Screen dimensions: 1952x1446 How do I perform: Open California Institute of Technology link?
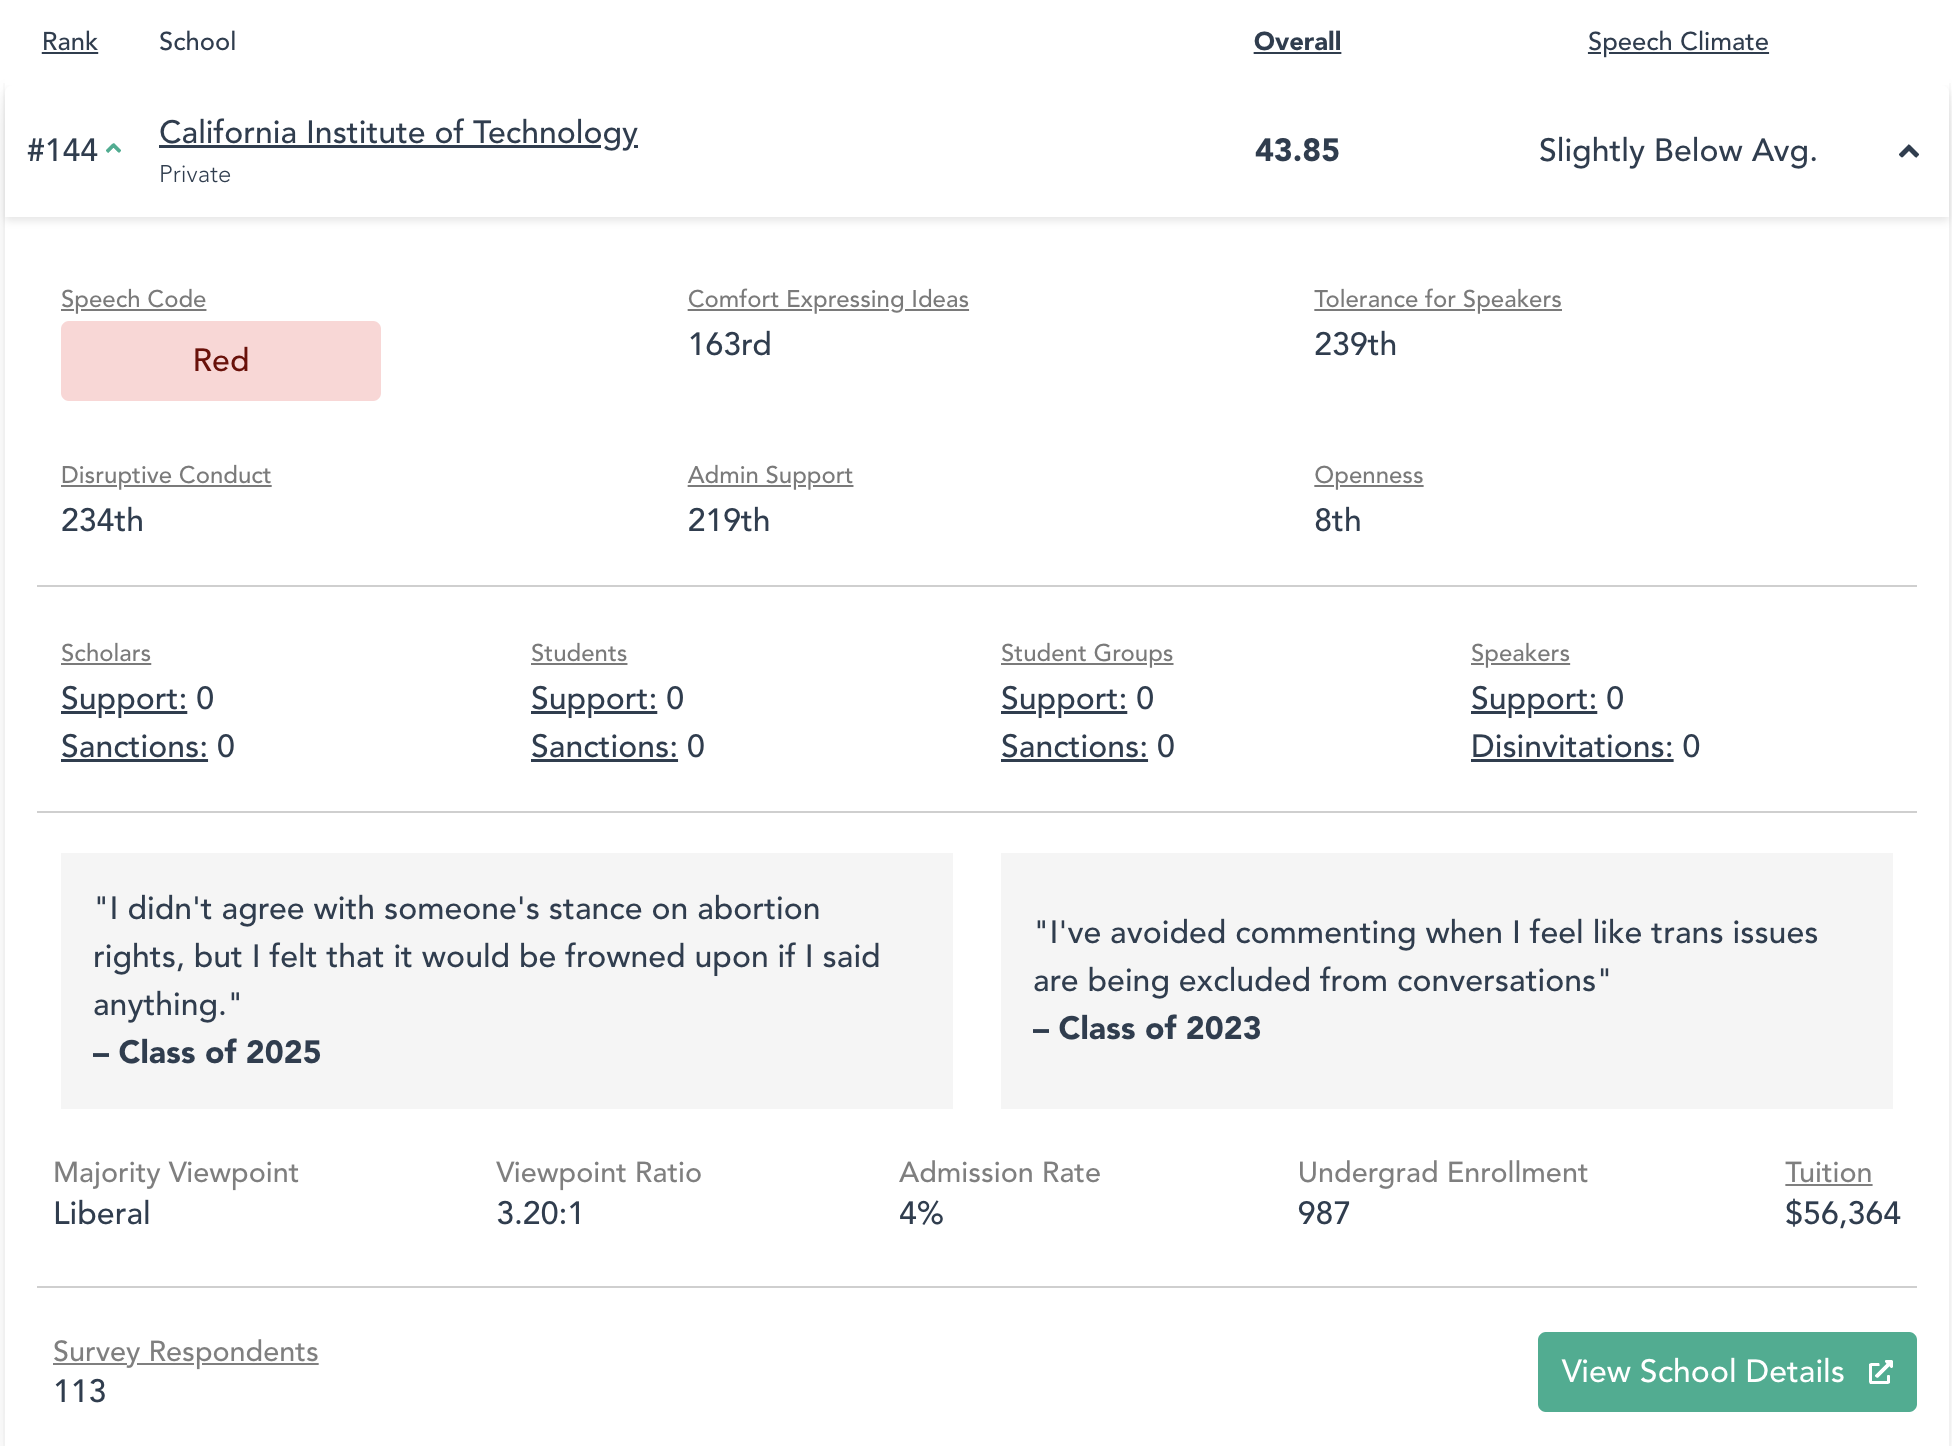(398, 132)
